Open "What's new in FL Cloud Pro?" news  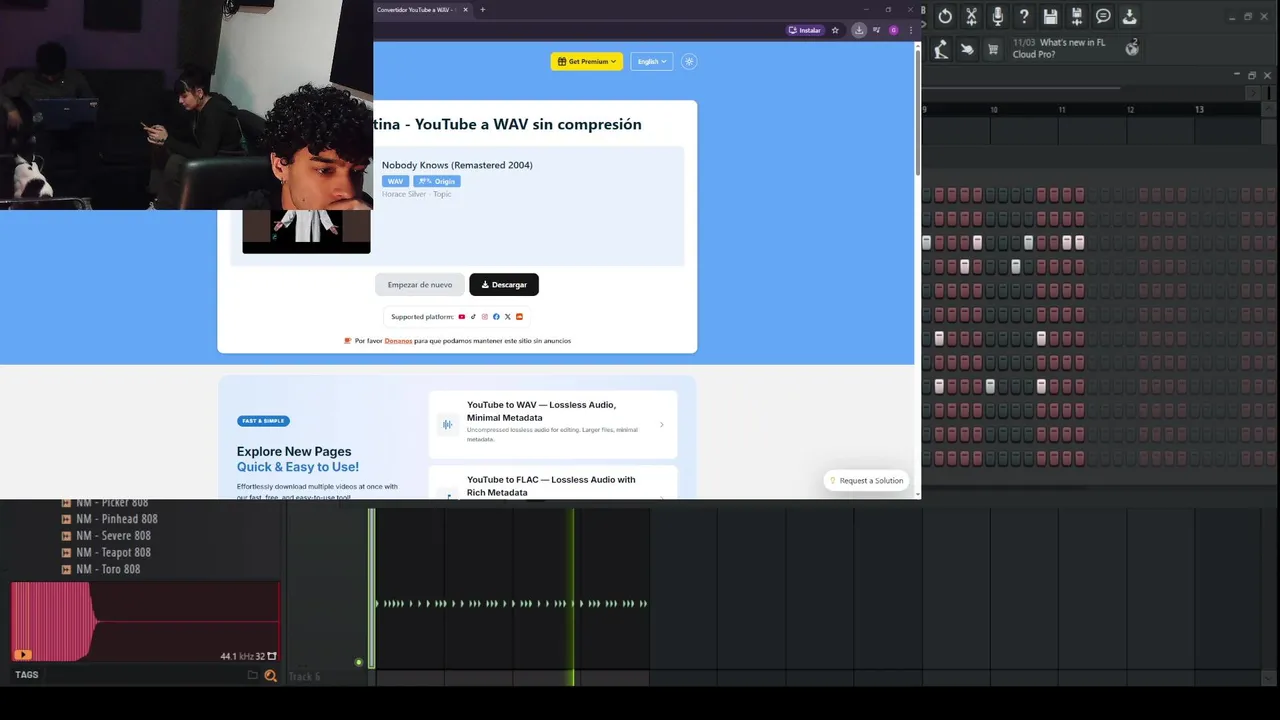point(1059,48)
